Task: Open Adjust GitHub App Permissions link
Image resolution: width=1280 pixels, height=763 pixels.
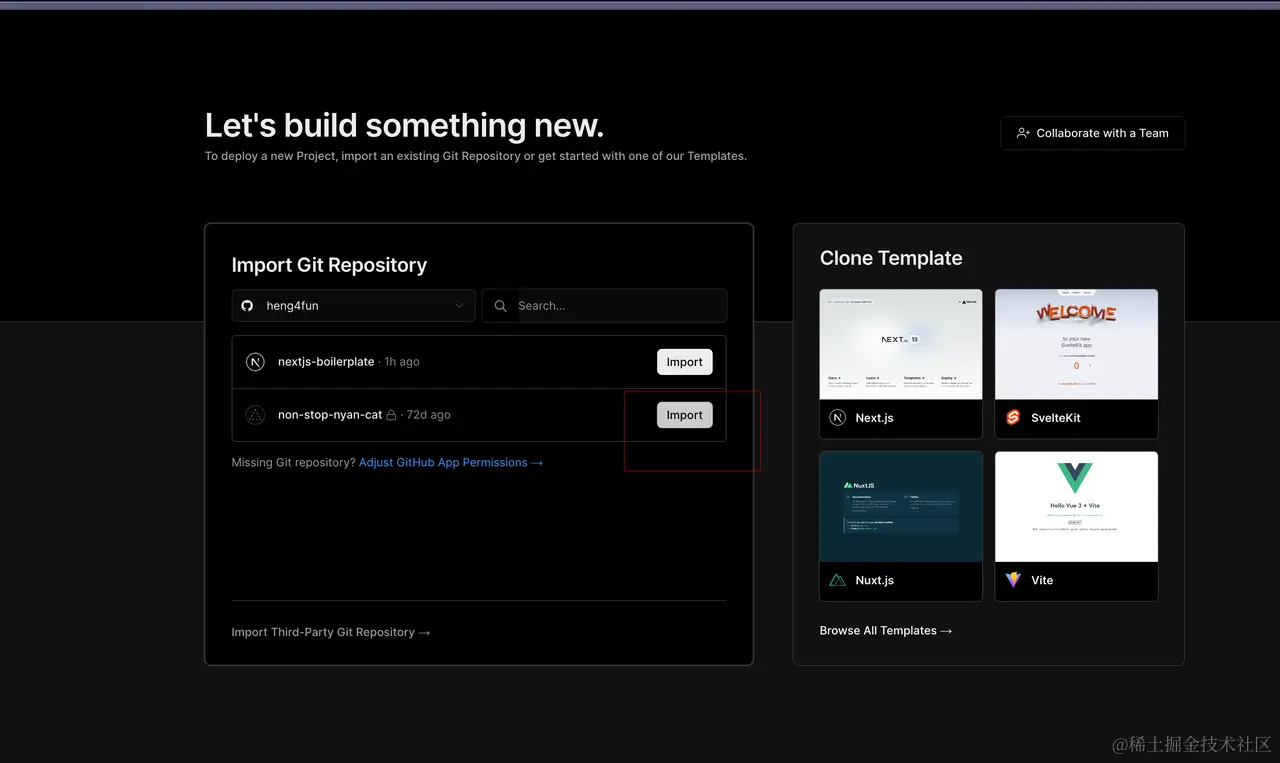Action: [x=451, y=463]
